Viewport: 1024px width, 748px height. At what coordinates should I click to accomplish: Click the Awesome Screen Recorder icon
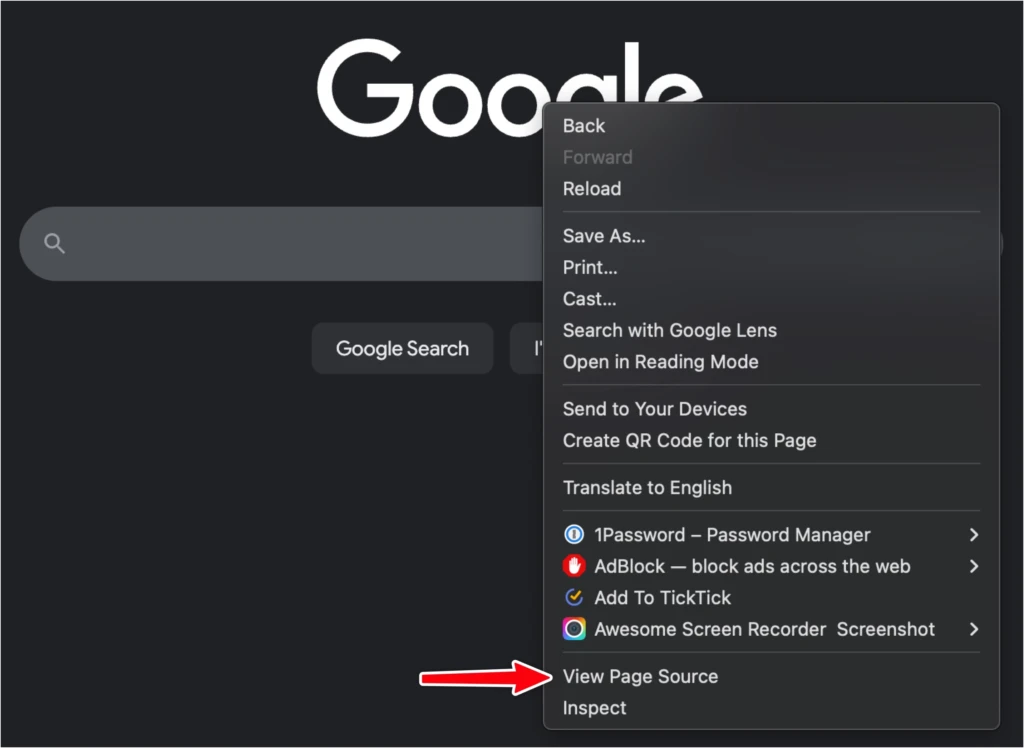click(x=573, y=629)
